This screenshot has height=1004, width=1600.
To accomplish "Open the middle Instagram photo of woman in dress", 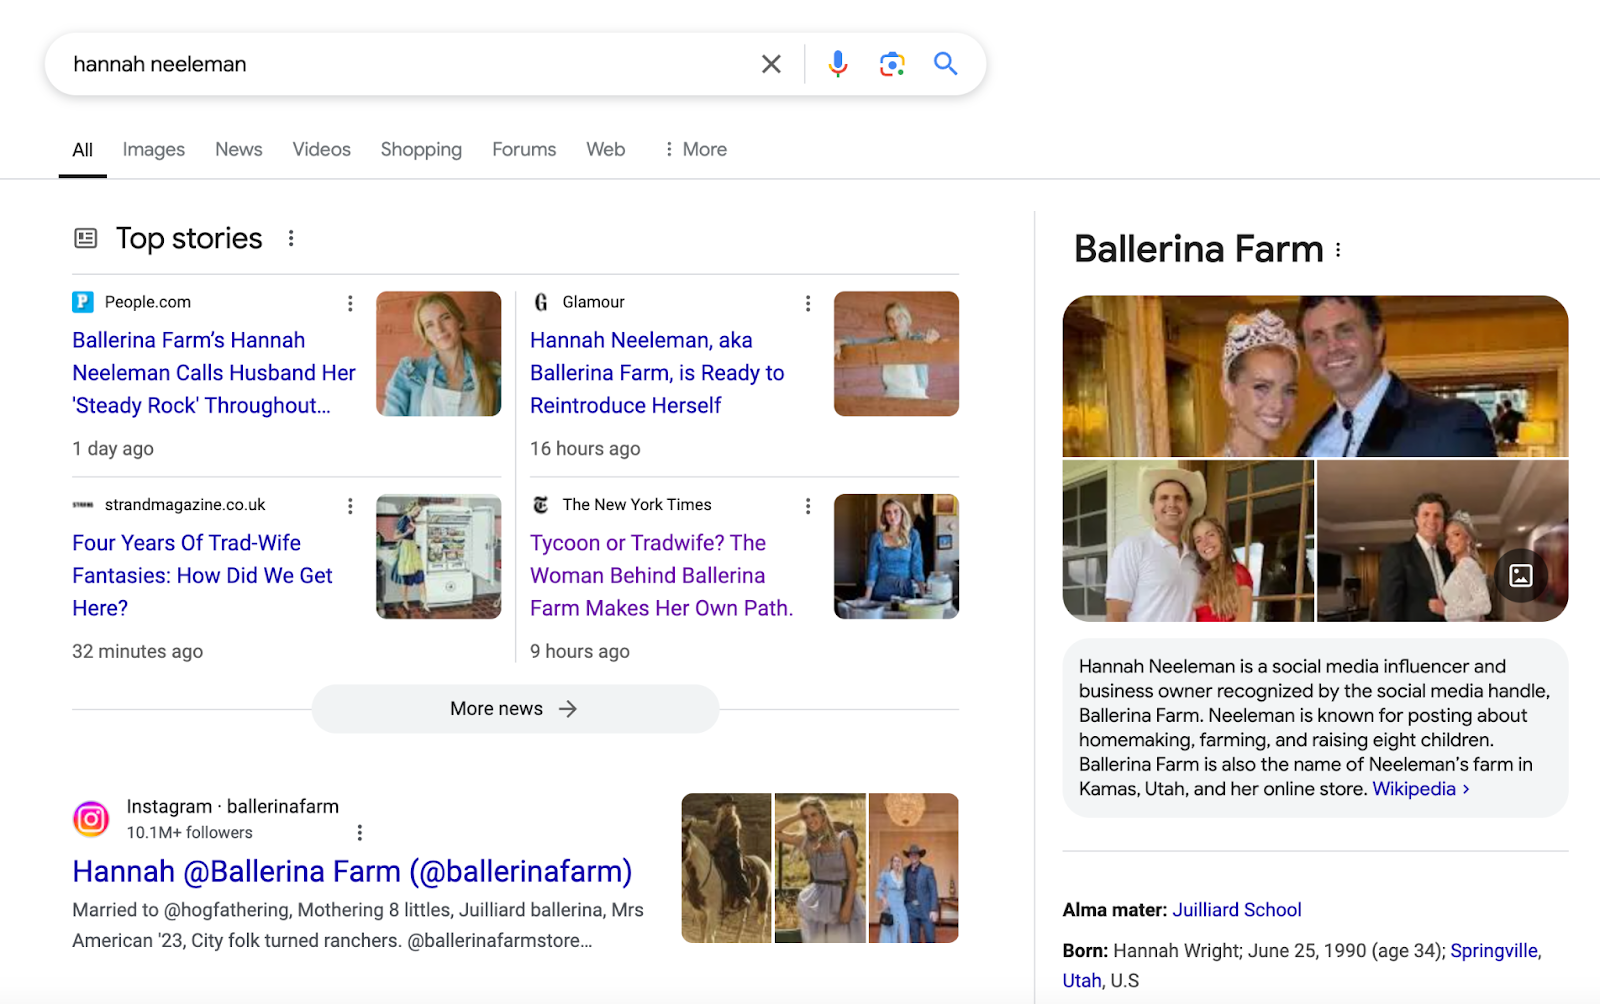I will pos(820,868).
